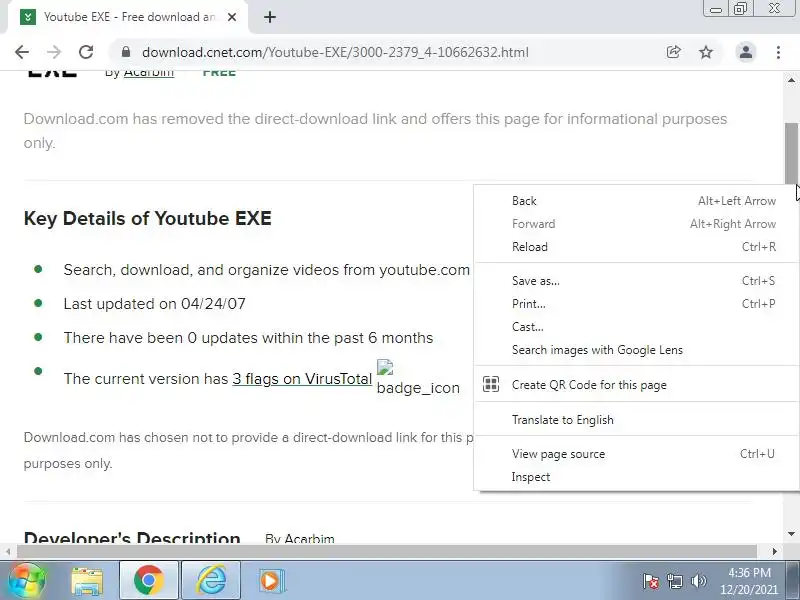Click Search, download, and organize videos text
800x600 pixels.
coord(266,270)
